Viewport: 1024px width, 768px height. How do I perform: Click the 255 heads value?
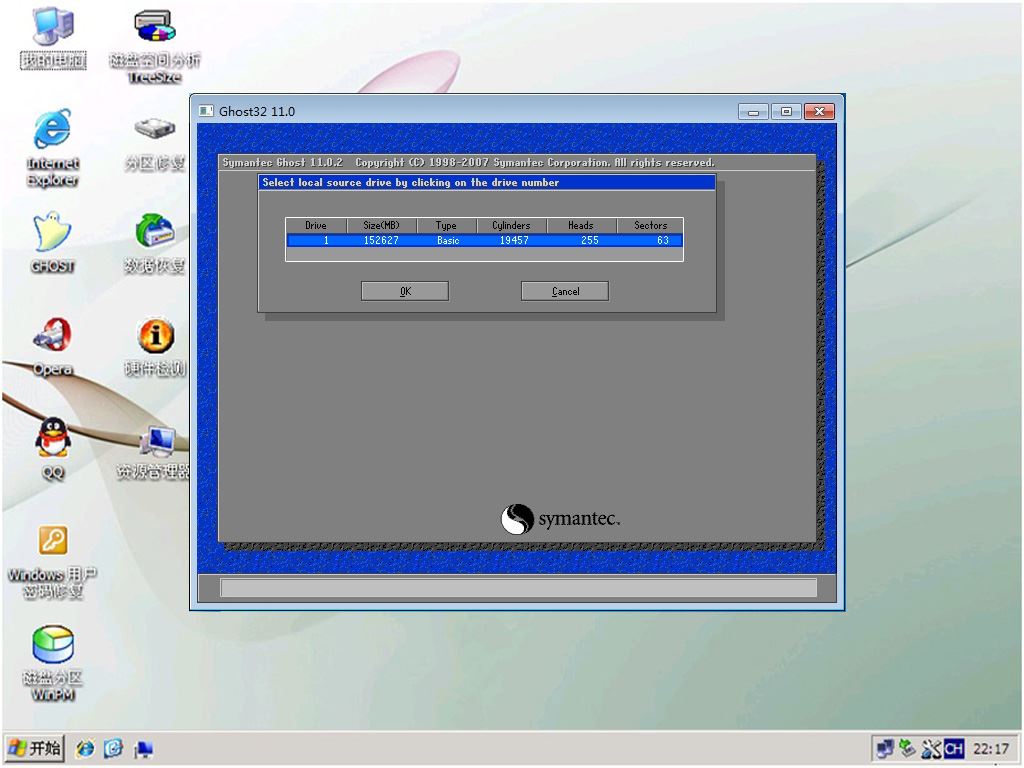(590, 240)
